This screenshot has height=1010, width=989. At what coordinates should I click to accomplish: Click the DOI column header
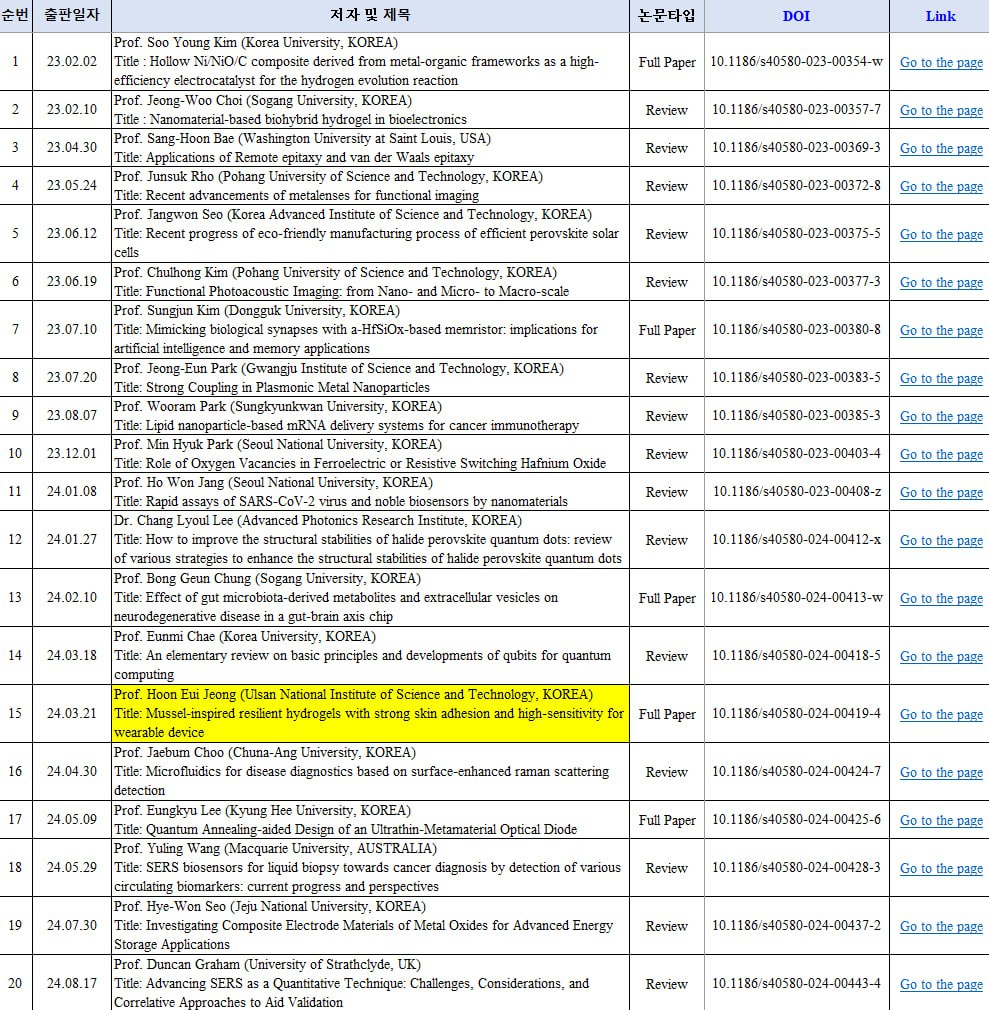coord(796,16)
